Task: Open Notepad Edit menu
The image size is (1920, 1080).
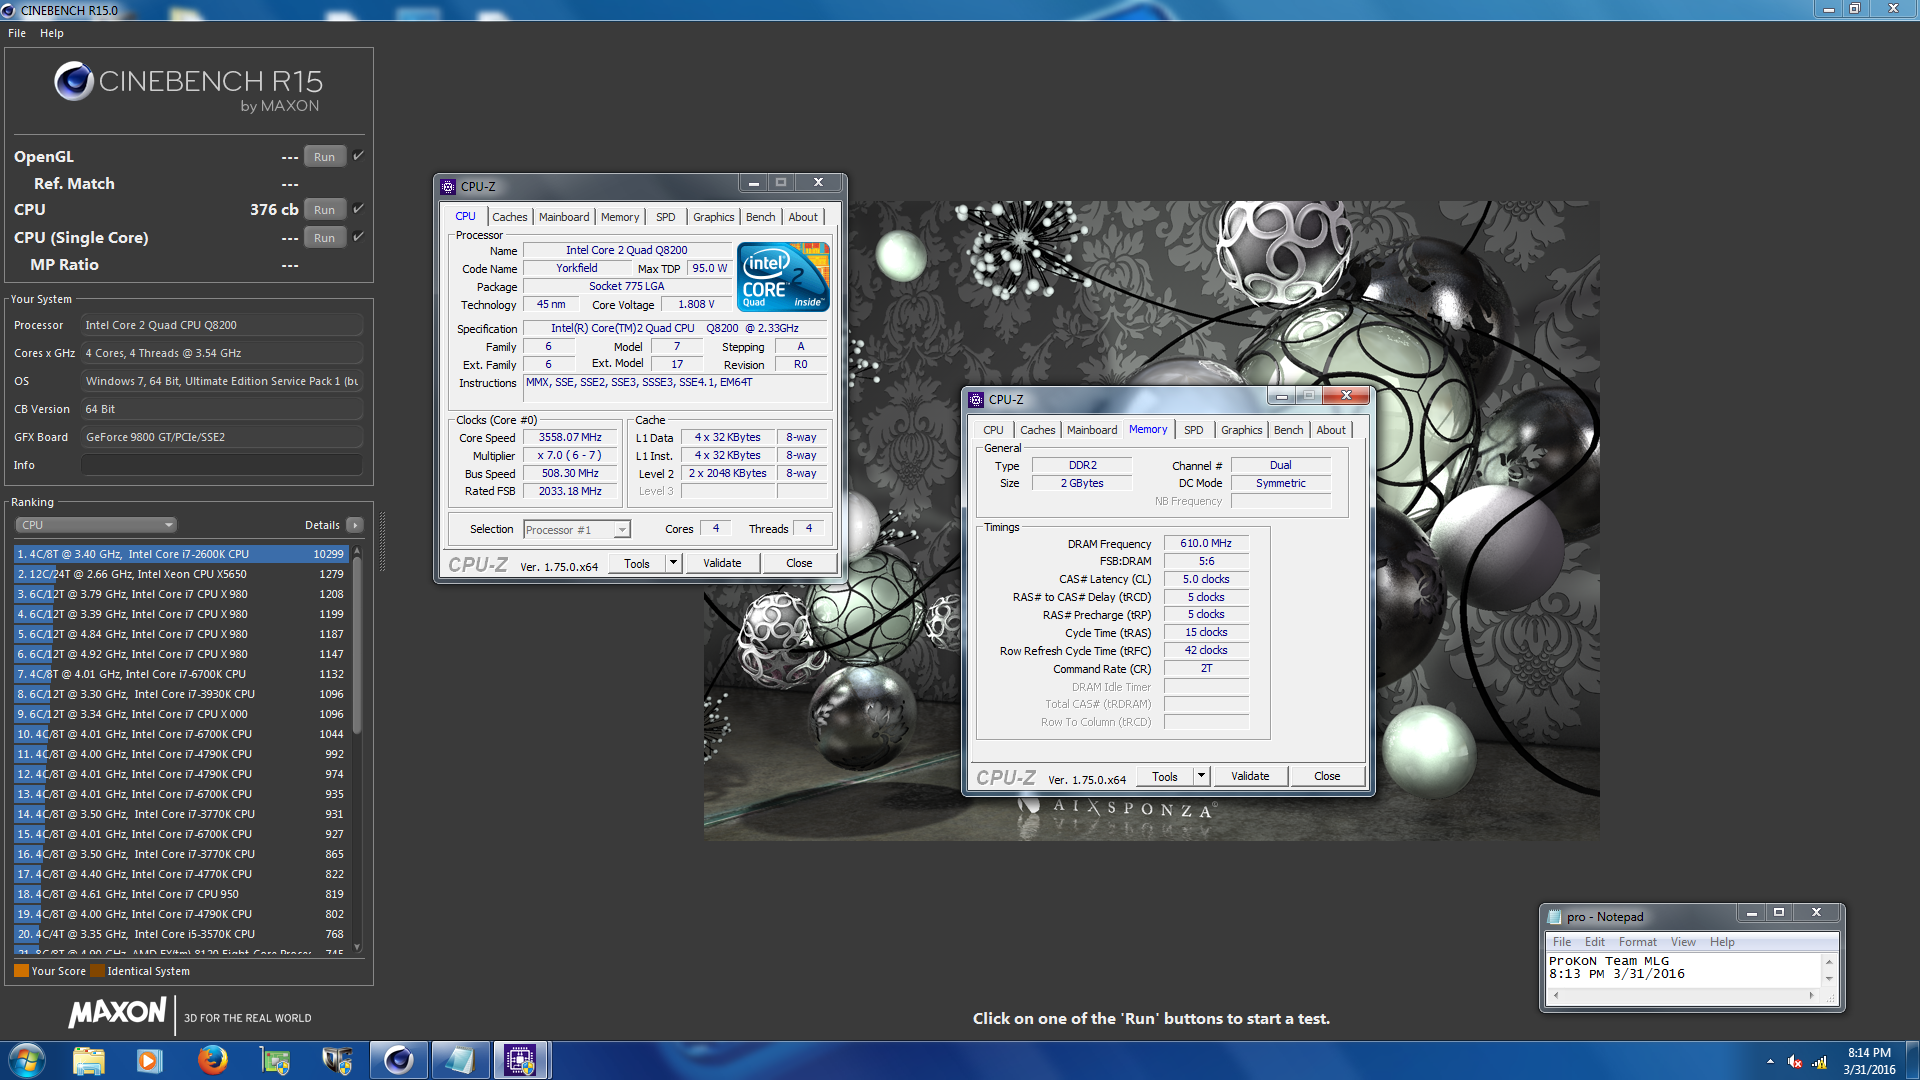Action: point(1594,942)
